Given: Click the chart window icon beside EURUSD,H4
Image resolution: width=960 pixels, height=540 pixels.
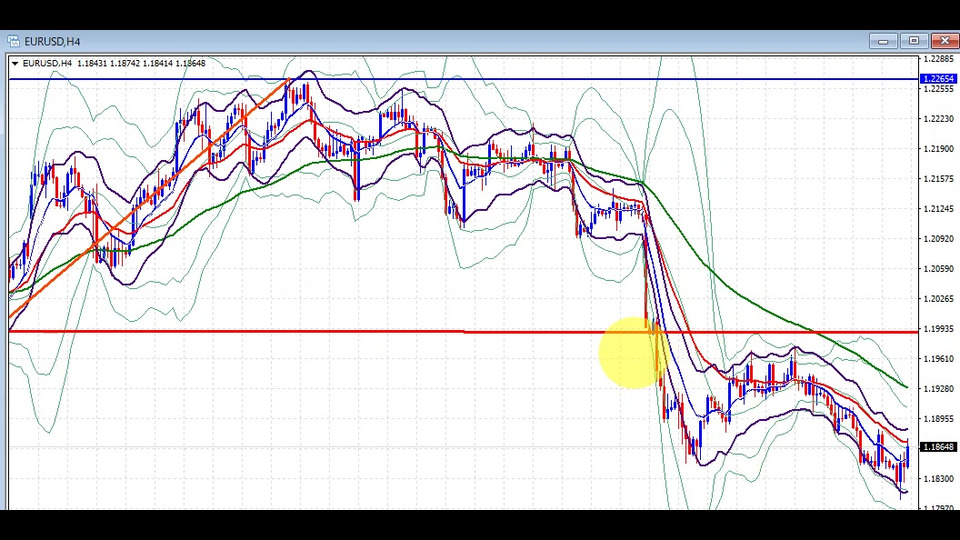Looking at the screenshot, I should coord(13,42).
